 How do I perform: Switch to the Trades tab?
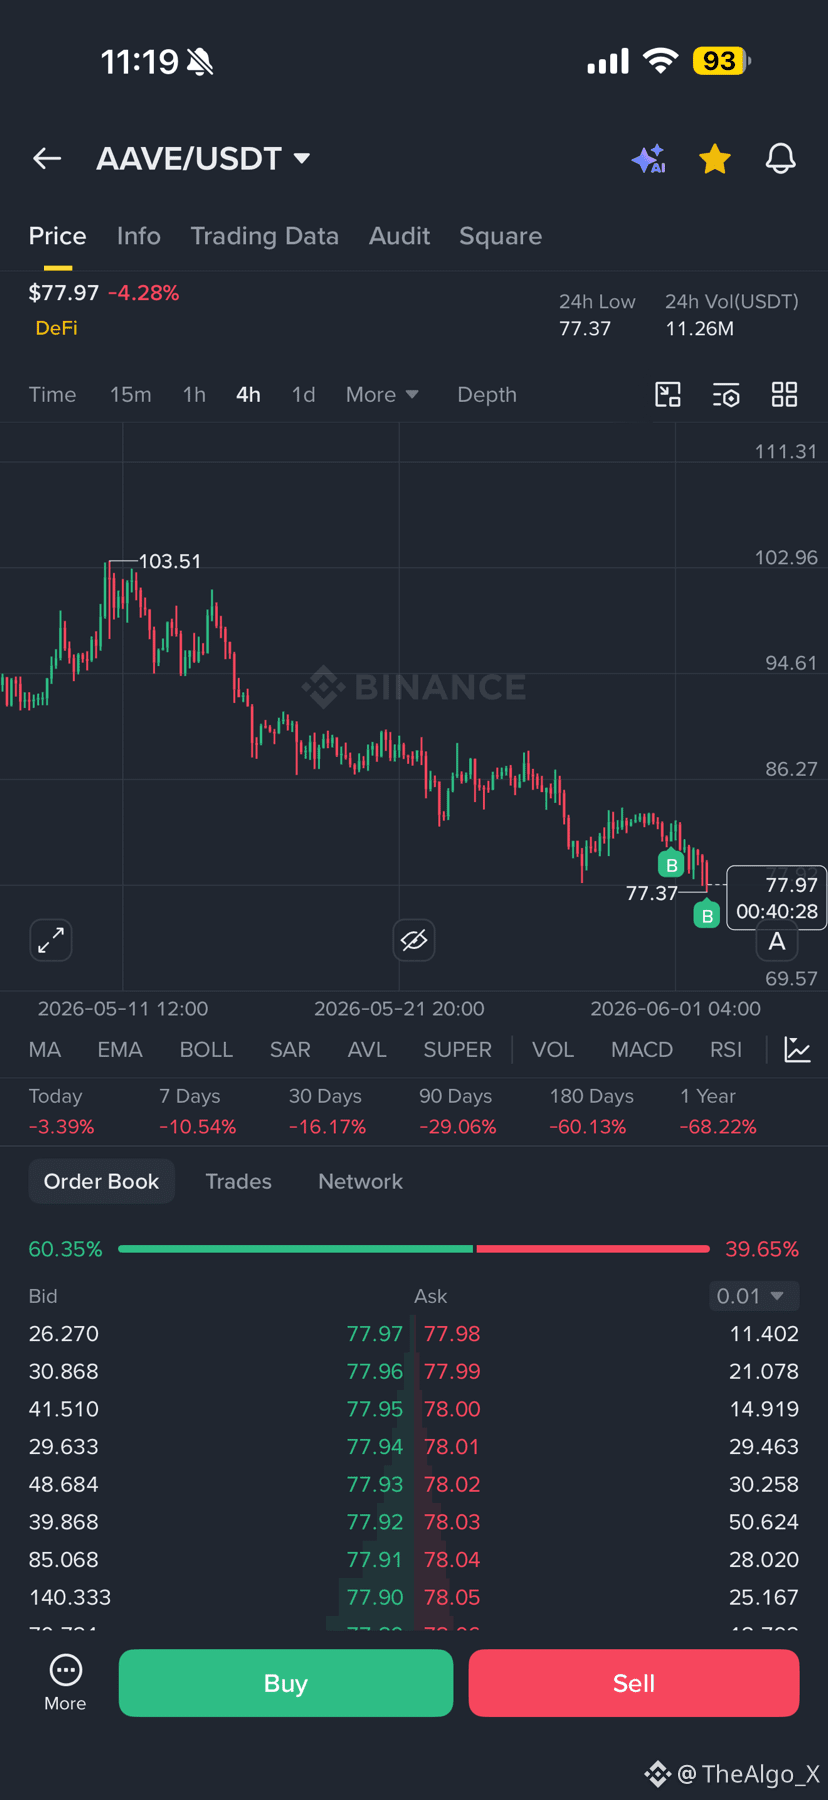[238, 1181]
